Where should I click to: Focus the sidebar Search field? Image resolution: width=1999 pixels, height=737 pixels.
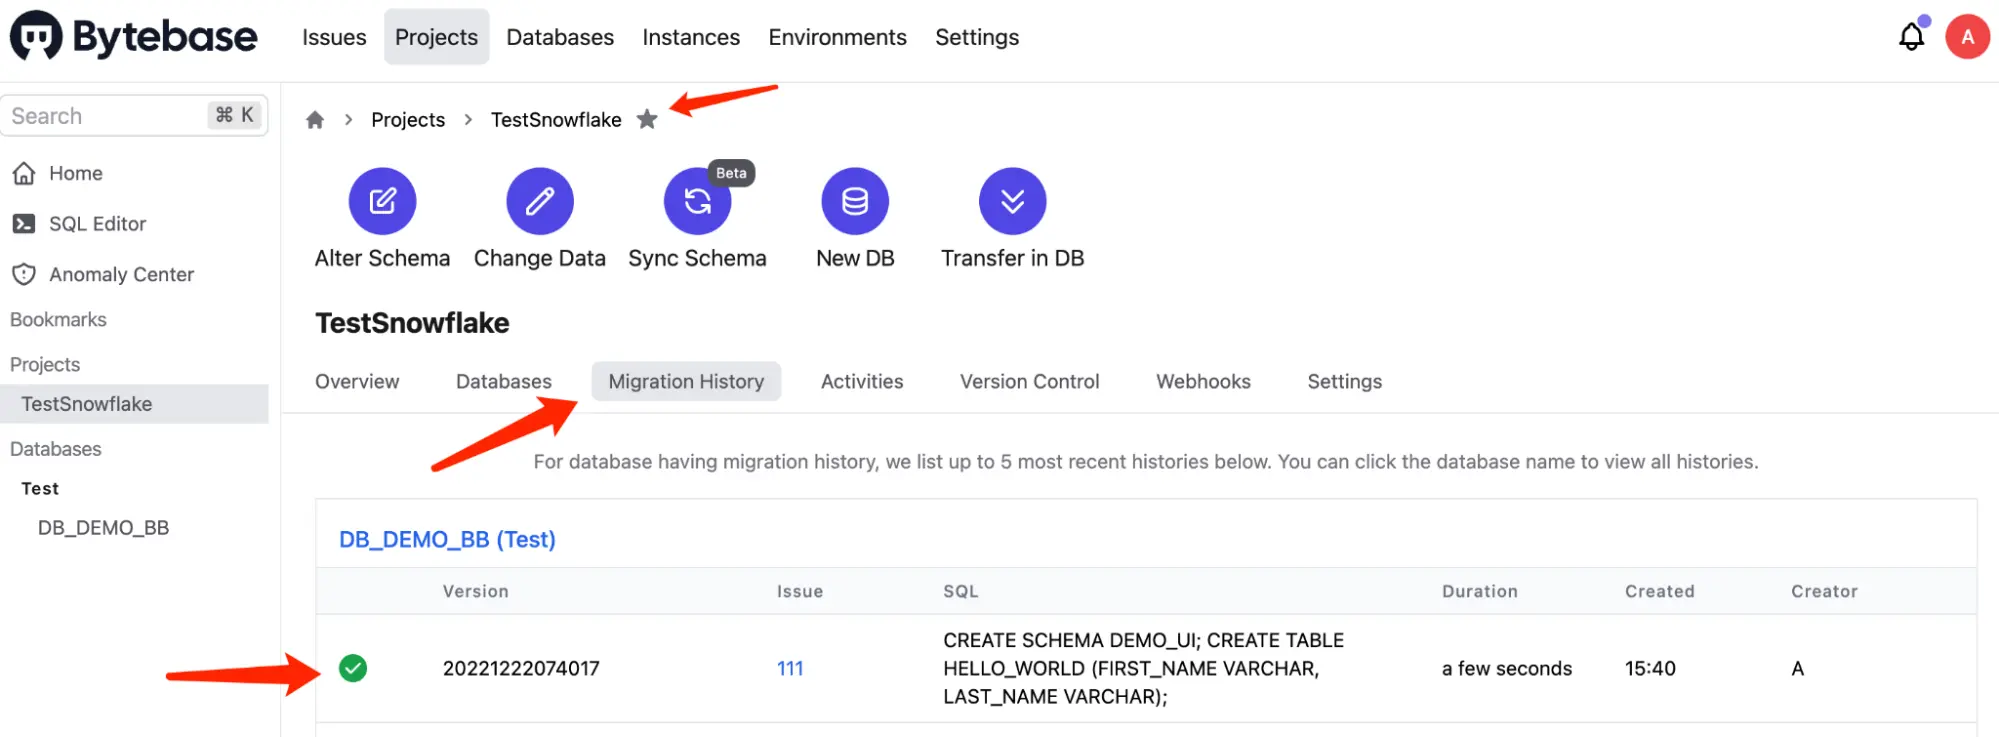coord(134,116)
